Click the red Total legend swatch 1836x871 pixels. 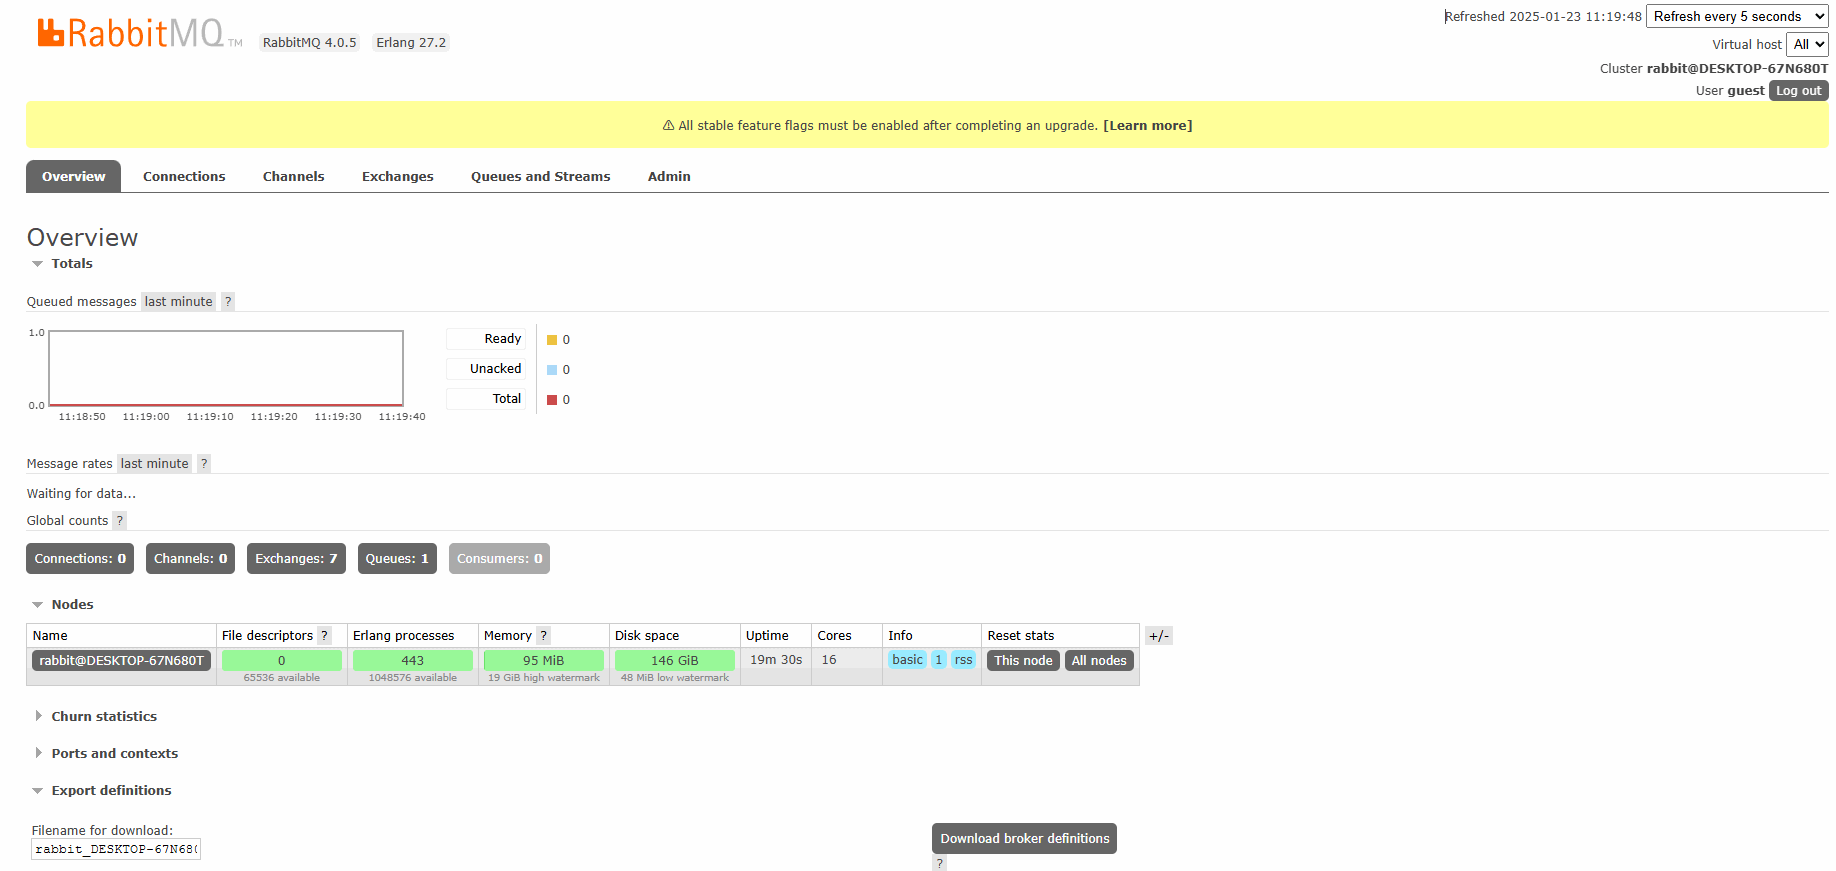(x=552, y=400)
